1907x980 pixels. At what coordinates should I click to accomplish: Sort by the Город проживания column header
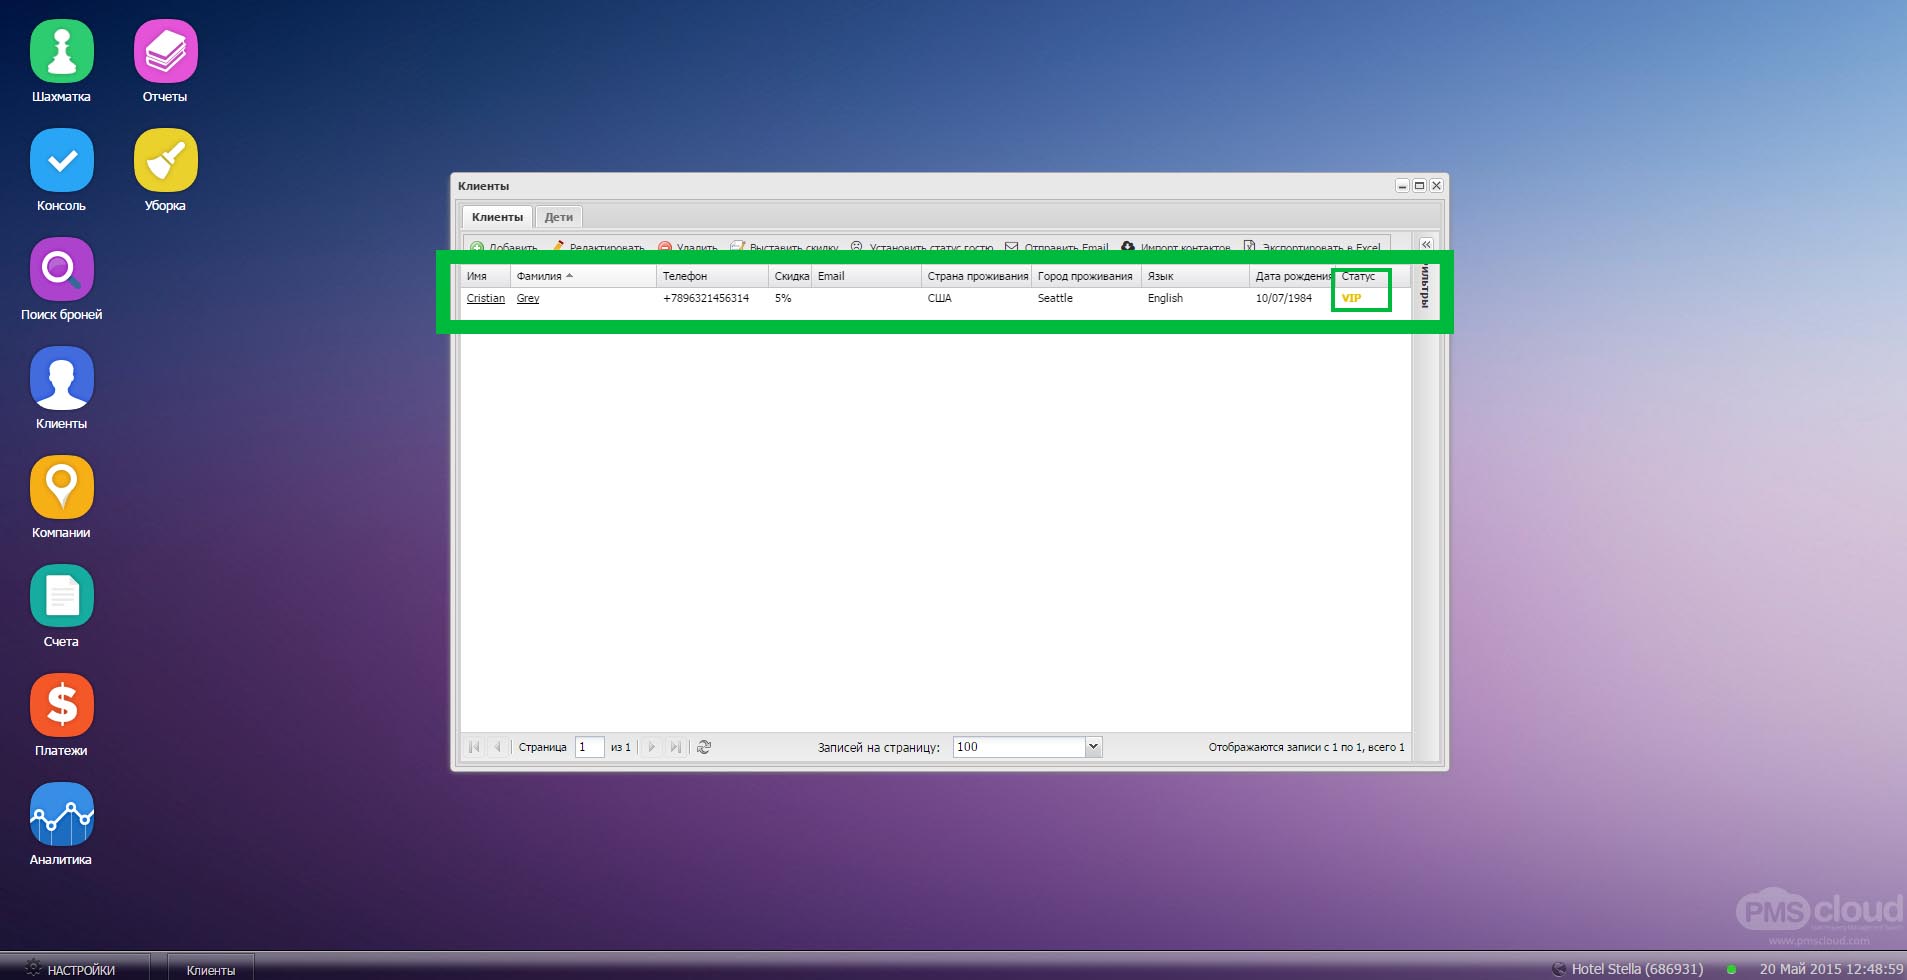(1086, 276)
